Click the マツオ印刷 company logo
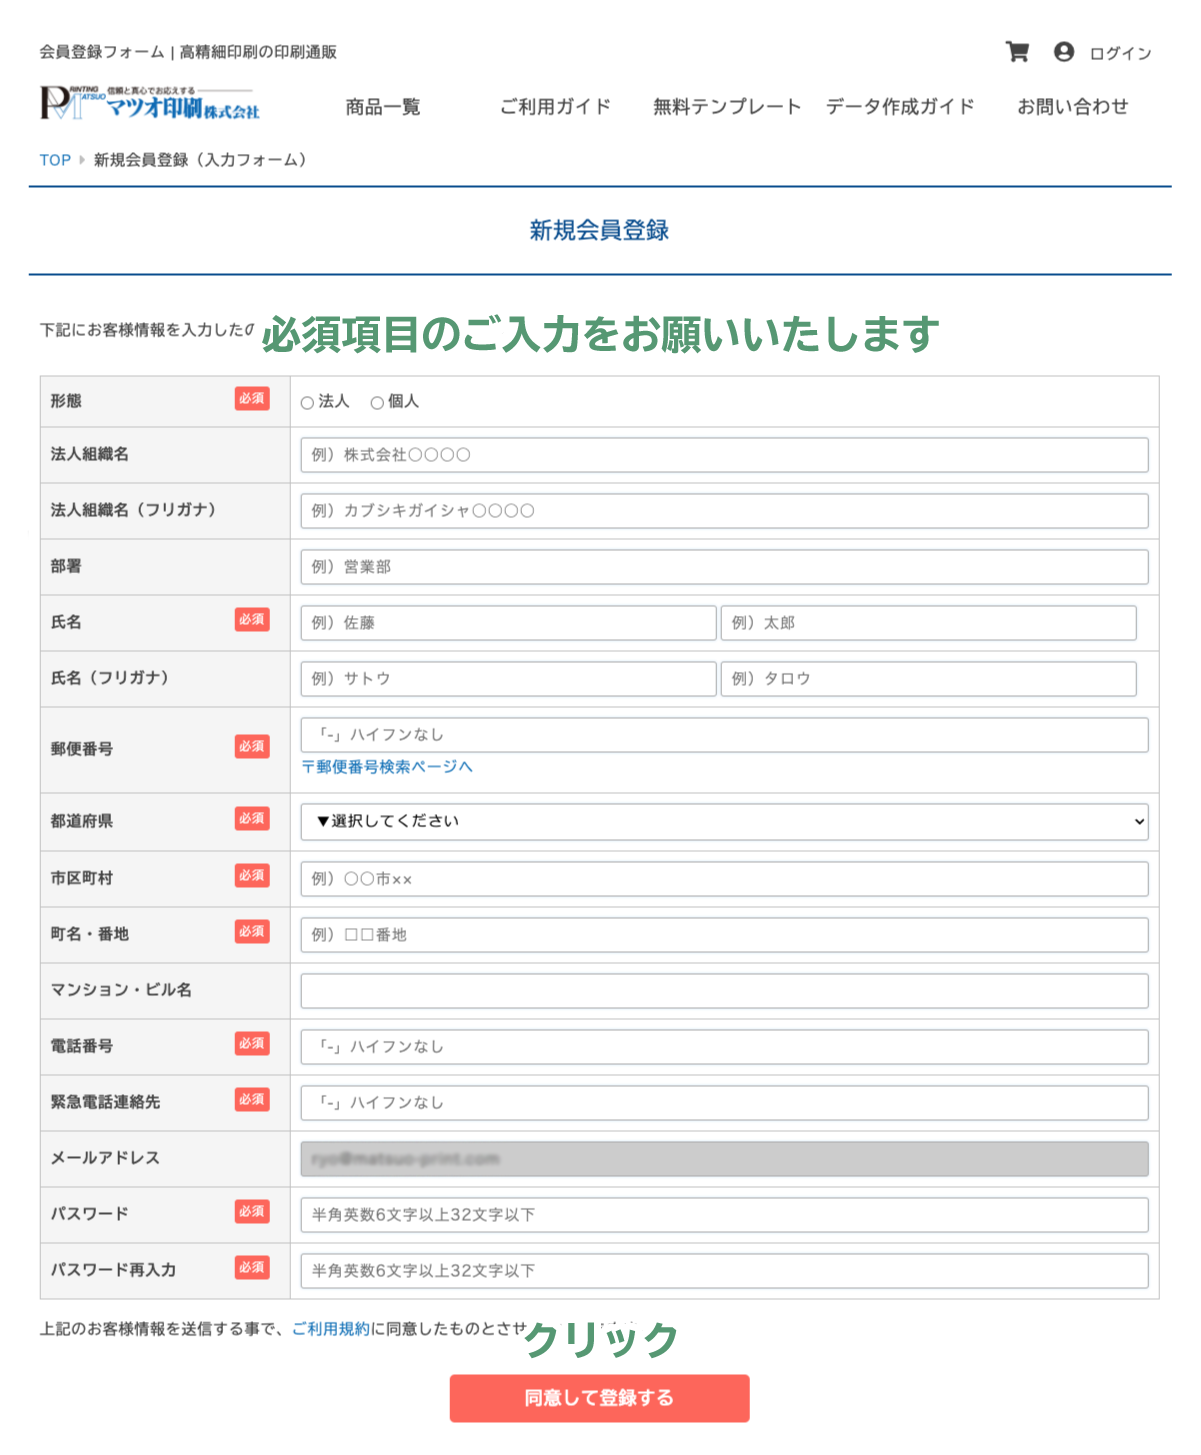Screen dimensions: 1201x1455 click(150, 103)
